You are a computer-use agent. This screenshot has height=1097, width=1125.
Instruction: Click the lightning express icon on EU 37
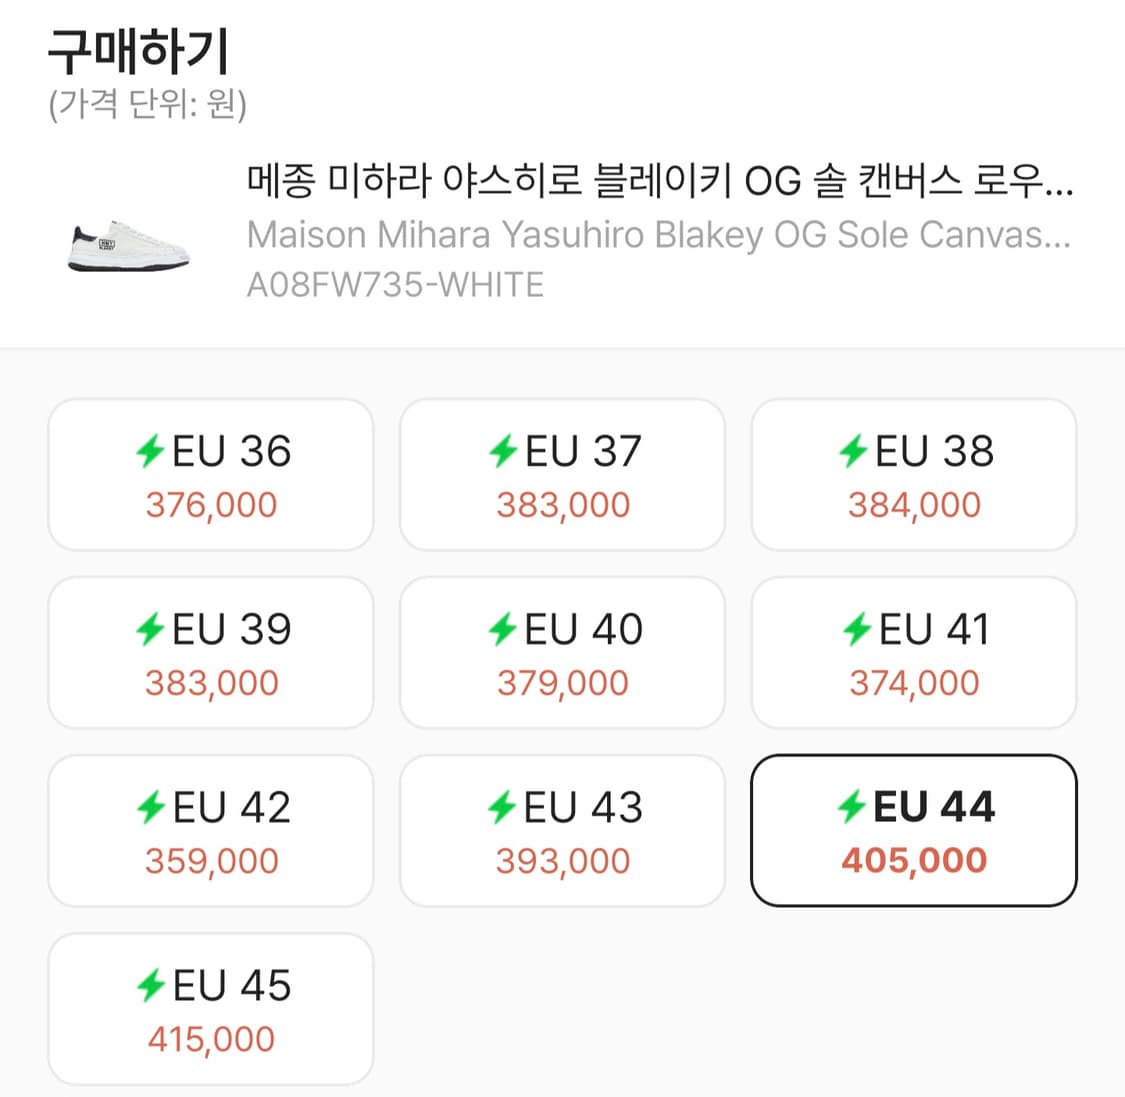coord(503,450)
